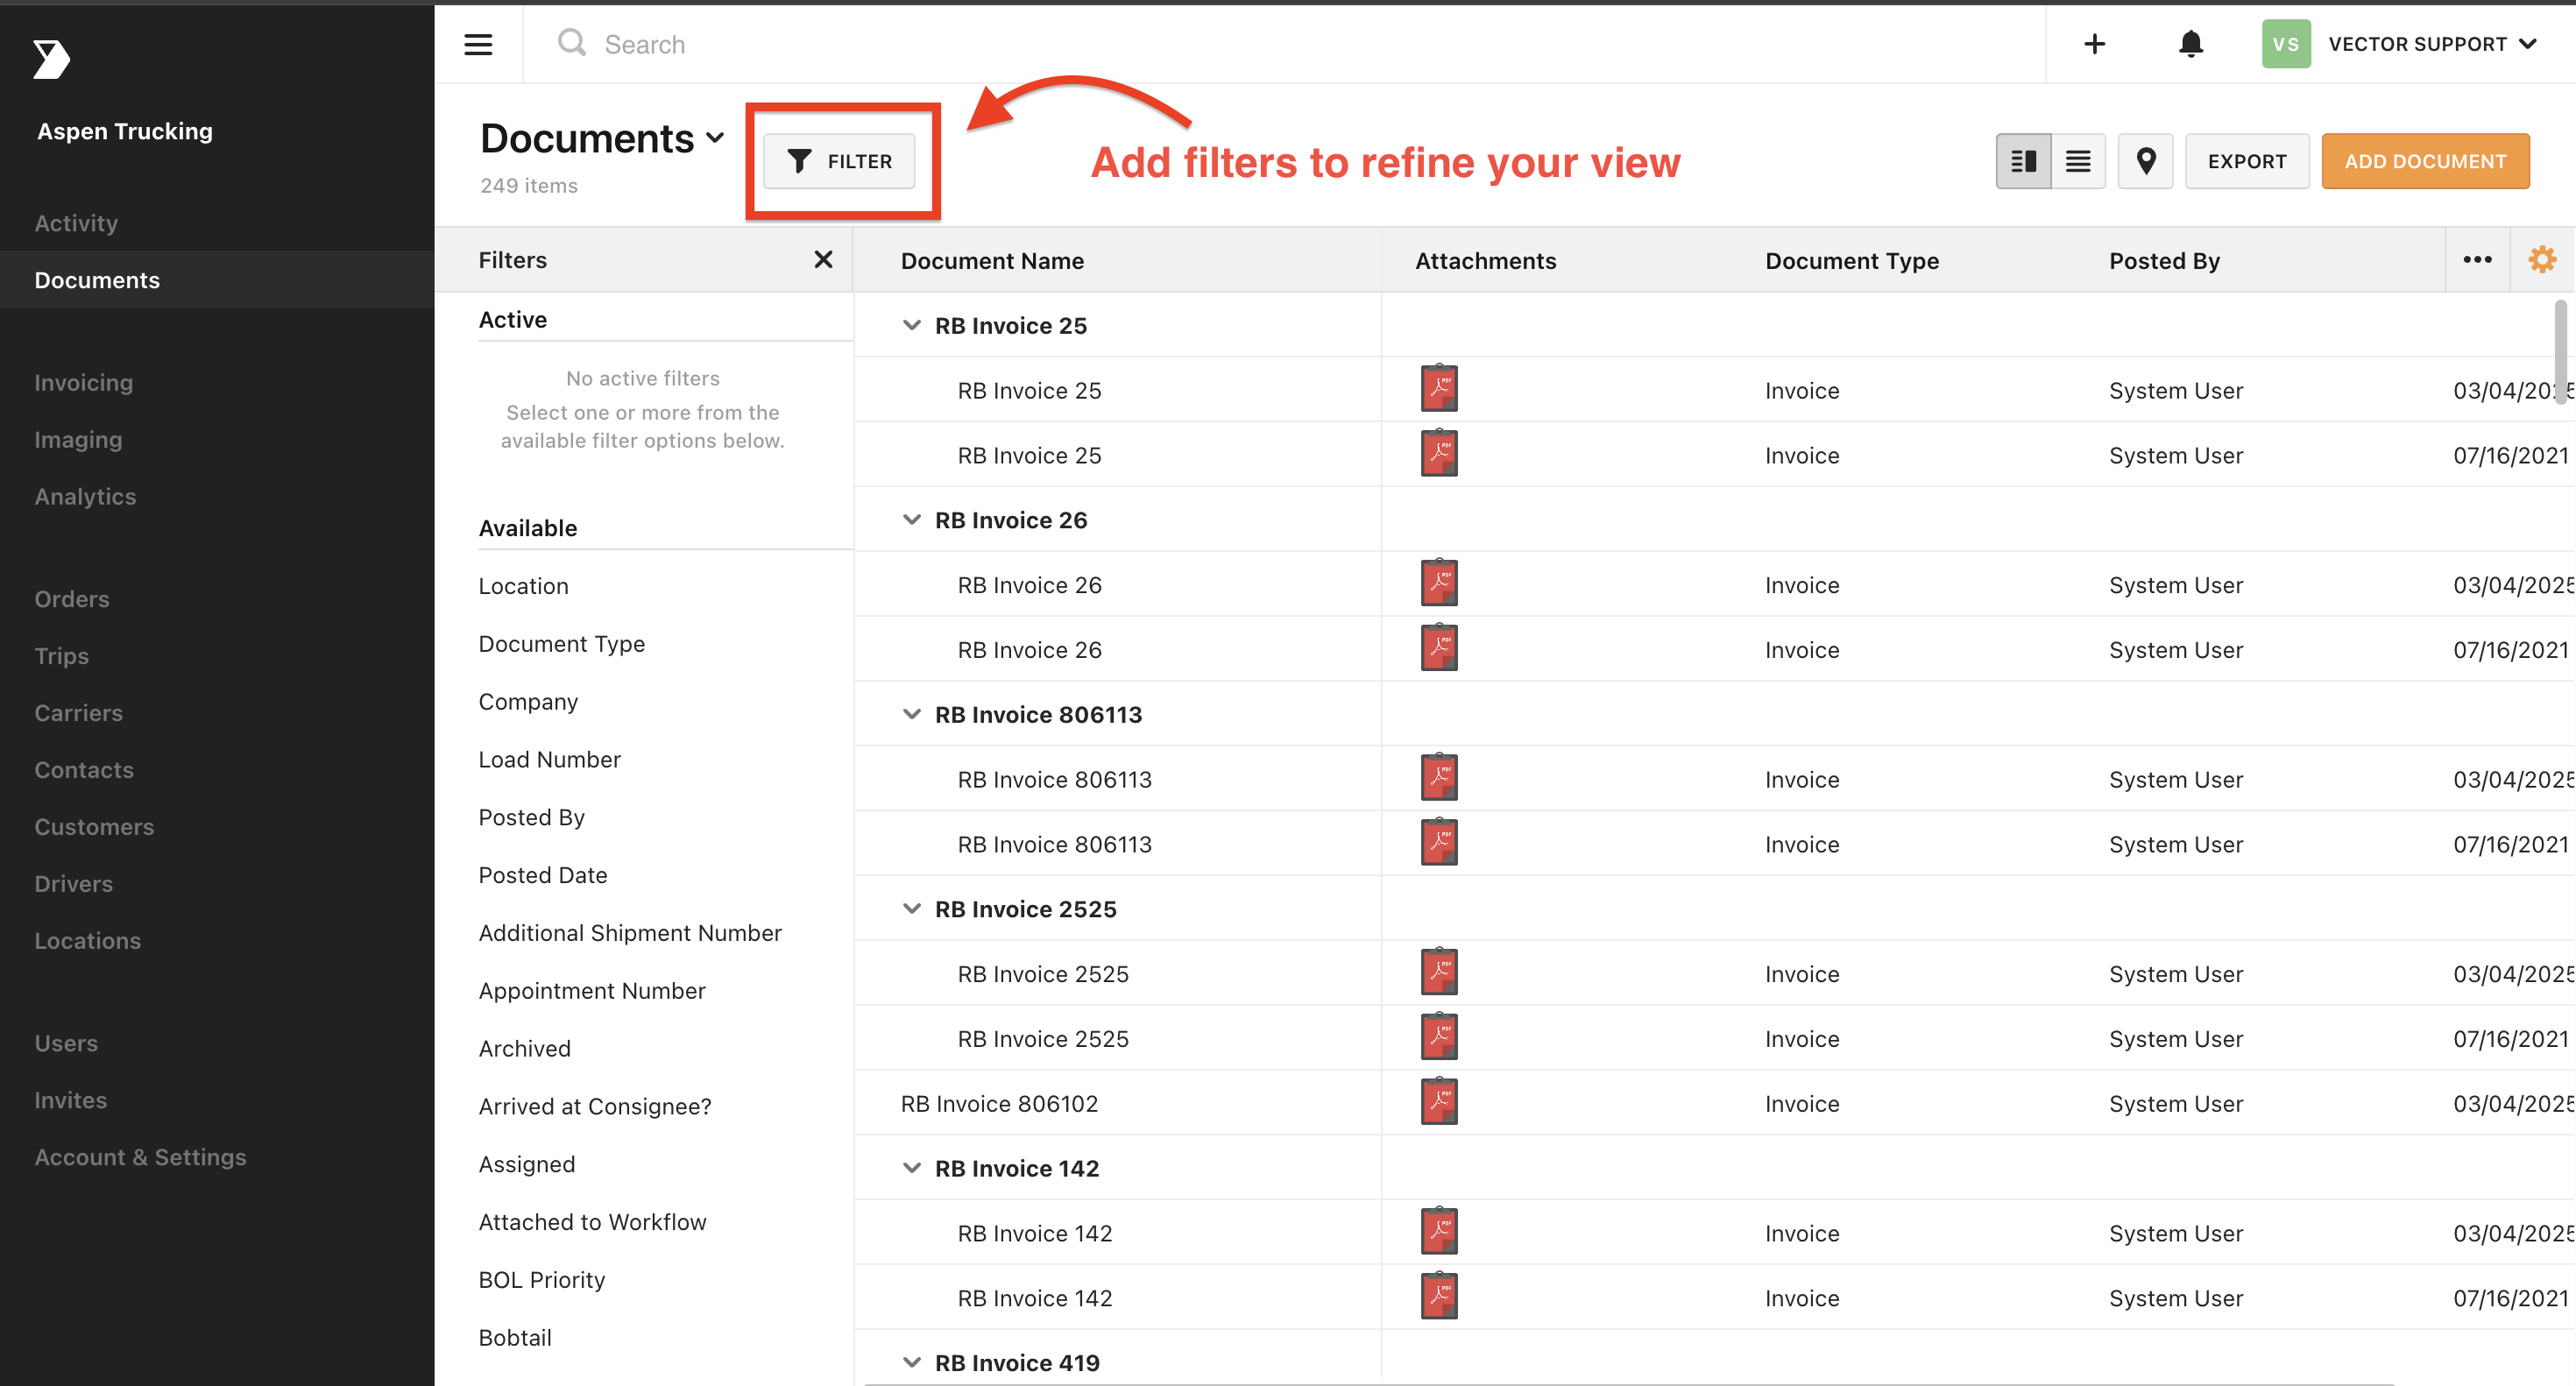This screenshot has height=1386, width=2576.
Task: Open PDF of RB Invoice 806102
Action: pyautogui.click(x=1439, y=1102)
